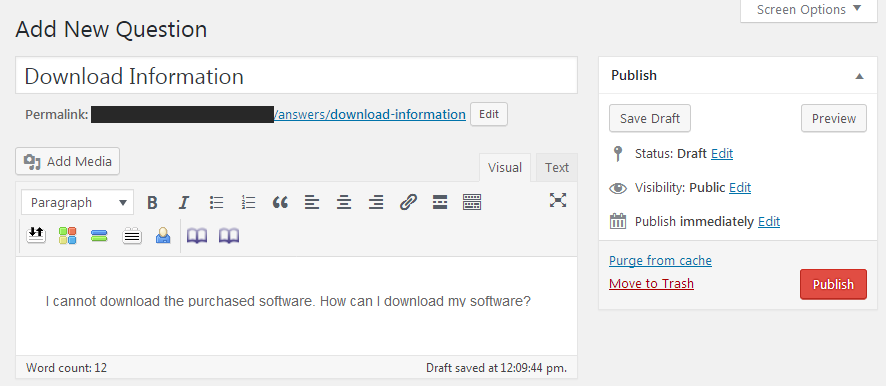Toggle italic formatting
Screen dimensions: 886x386
[x=184, y=202]
